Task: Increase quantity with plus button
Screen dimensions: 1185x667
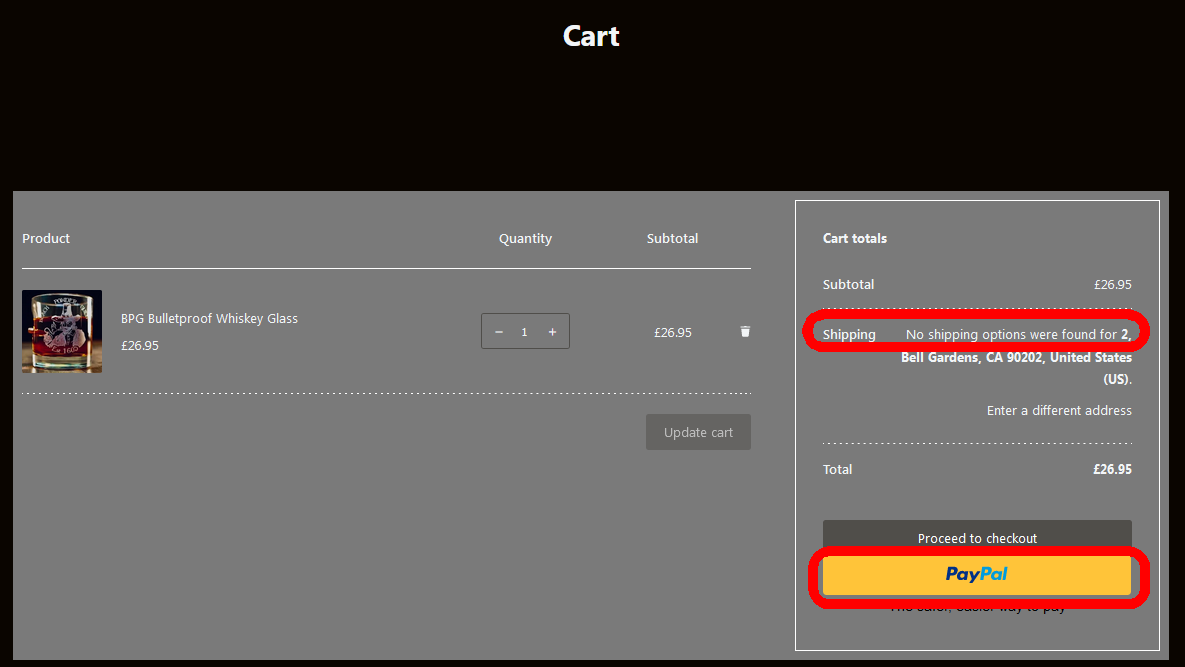Action: [552, 332]
